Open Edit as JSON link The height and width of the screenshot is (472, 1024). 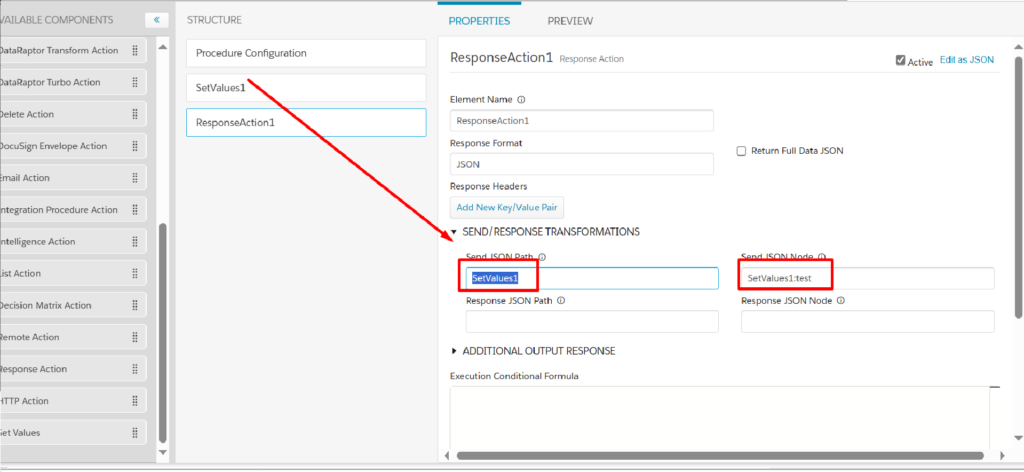click(967, 59)
